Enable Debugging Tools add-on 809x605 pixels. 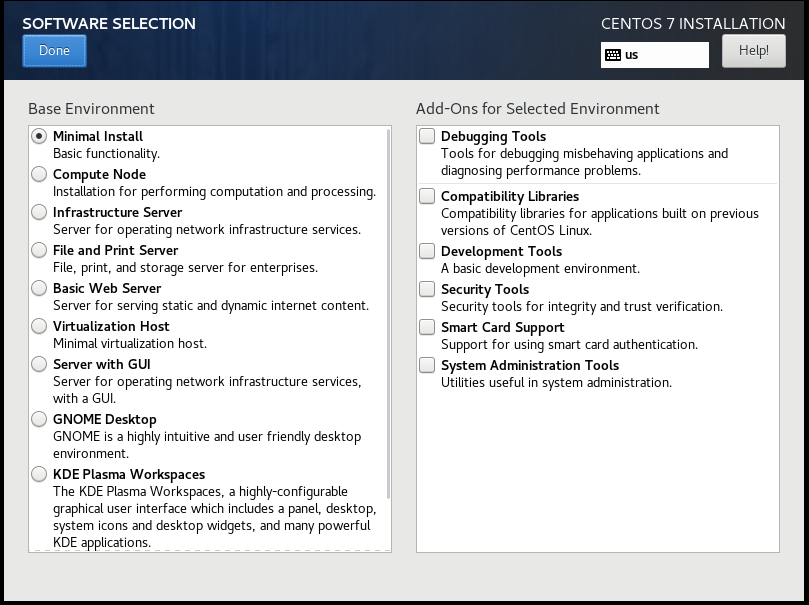coord(427,136)
